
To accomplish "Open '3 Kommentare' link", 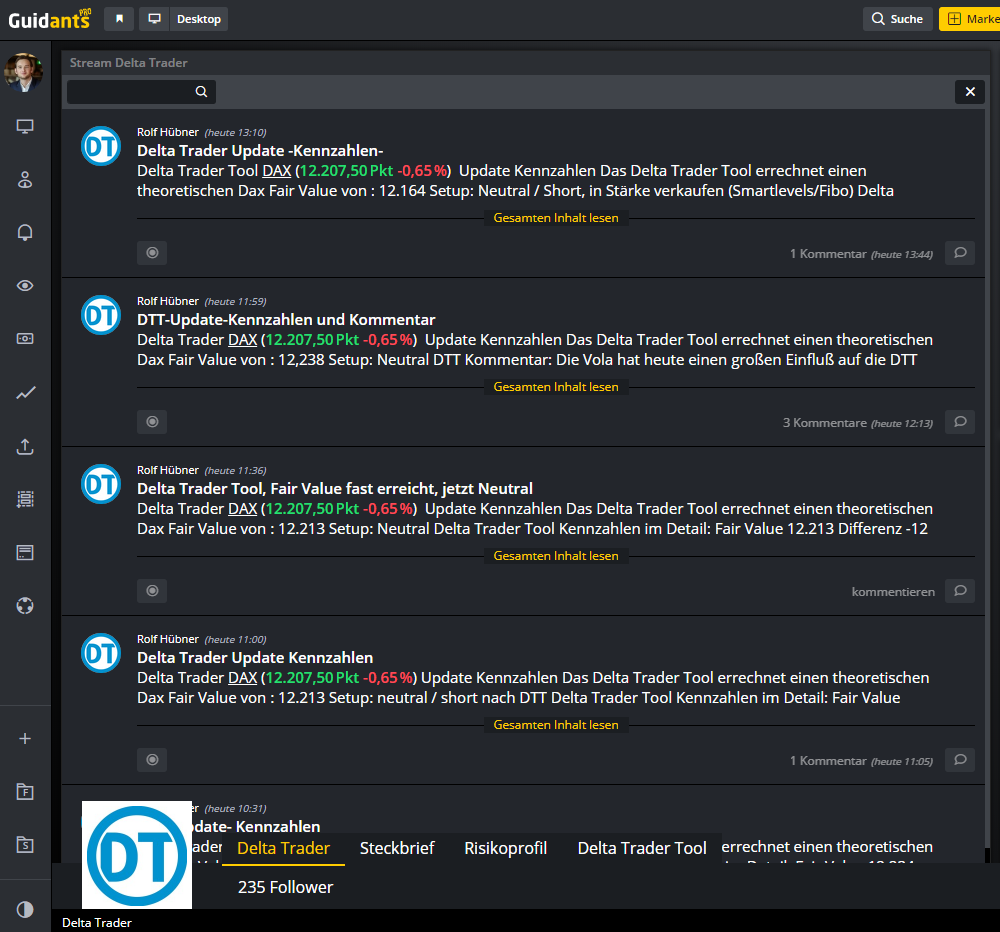I will (x=858, y=423).
